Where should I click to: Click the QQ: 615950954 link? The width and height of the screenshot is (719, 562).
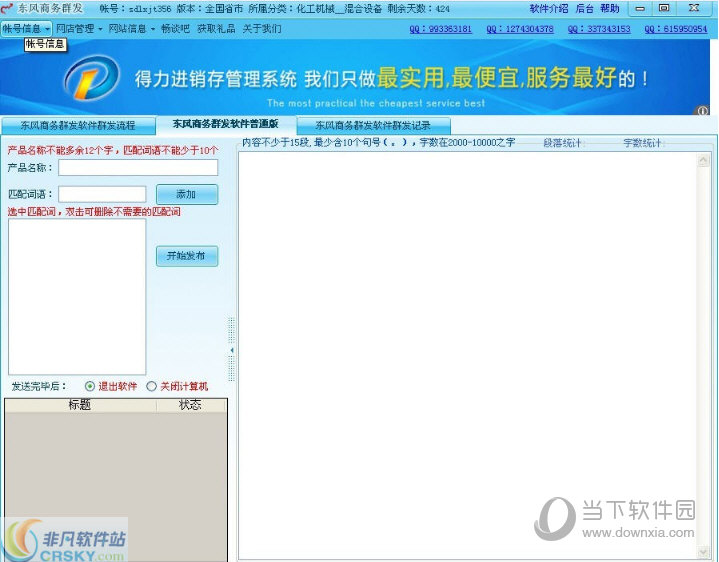(x=675, y=29)
